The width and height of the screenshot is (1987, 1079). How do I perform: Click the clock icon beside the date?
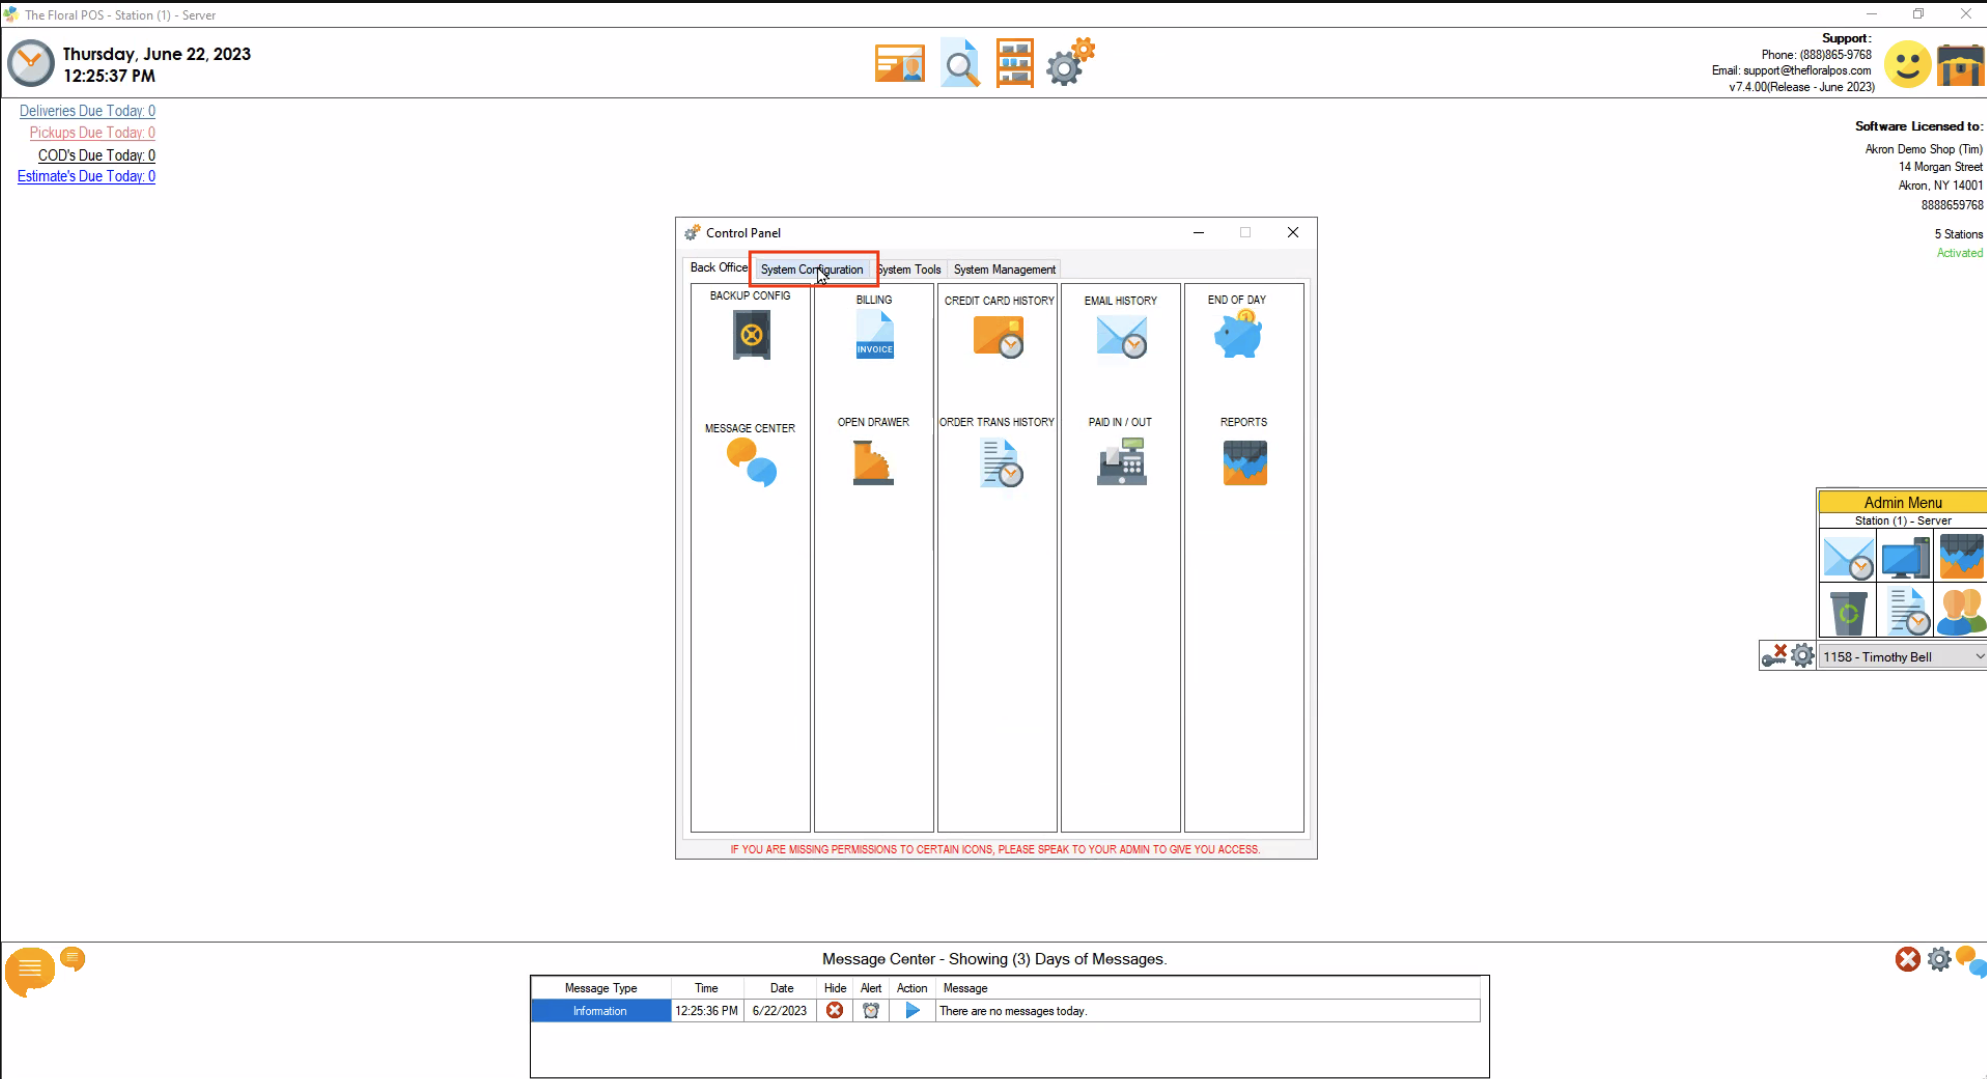(x=31, y=63)
